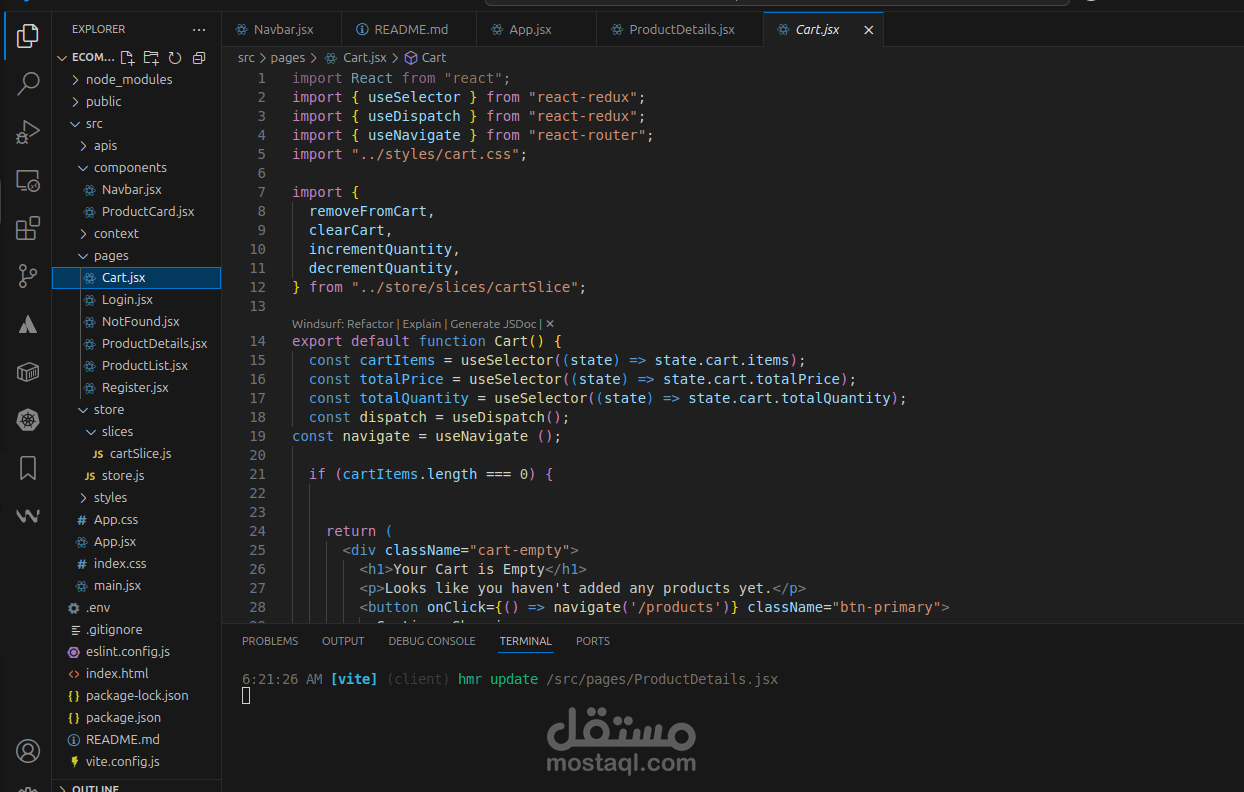1244x792 pixels.
Task: Open the Accounts menu icon
Action: click(x=28, y=751)
